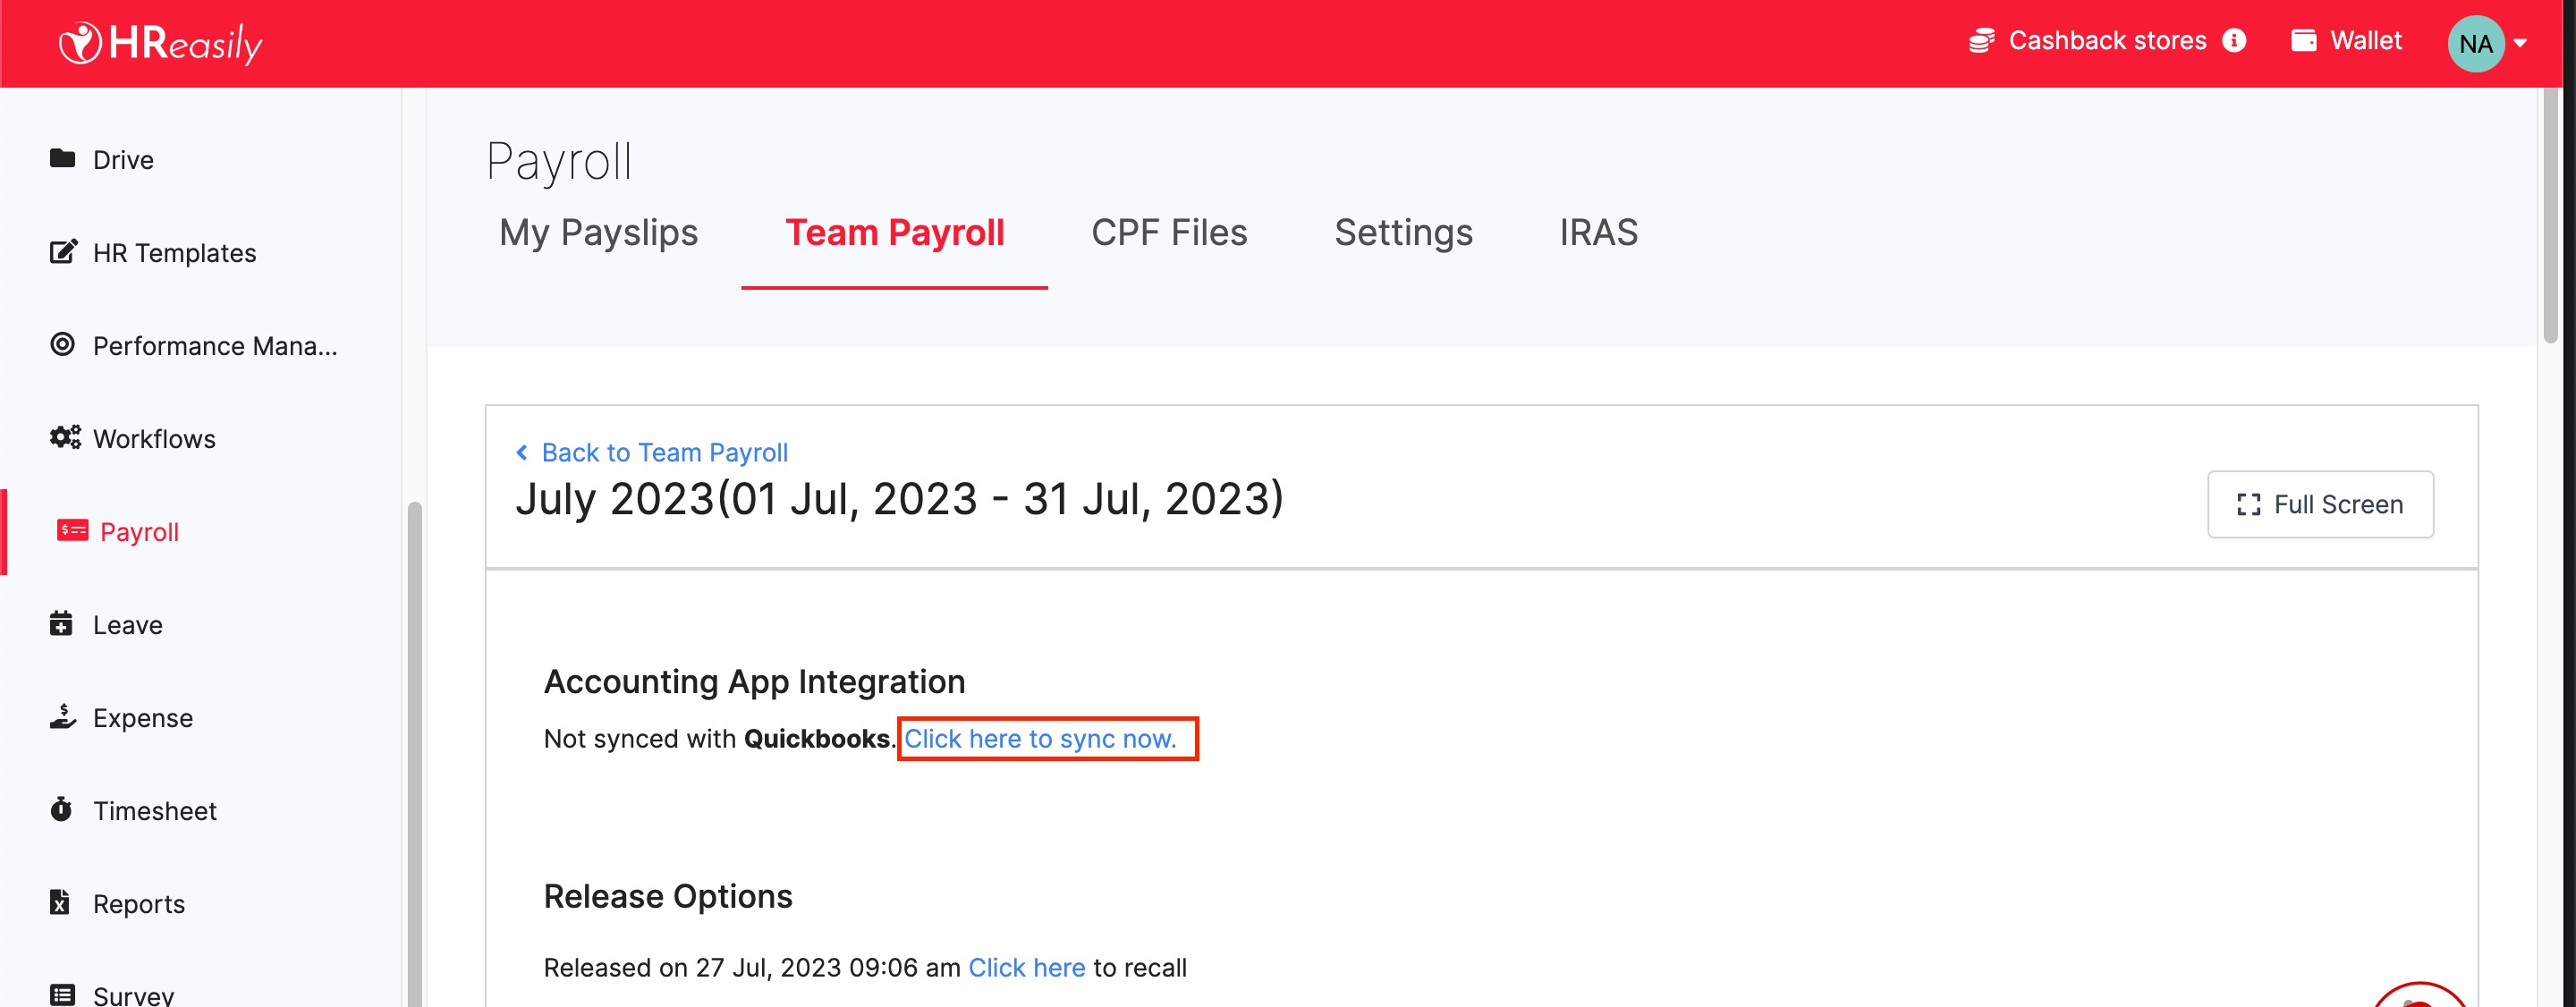Go Back to Team Payroll link
This screenshot has height=1007, width=2576.
pyautogui.click(x=664, y=453)
